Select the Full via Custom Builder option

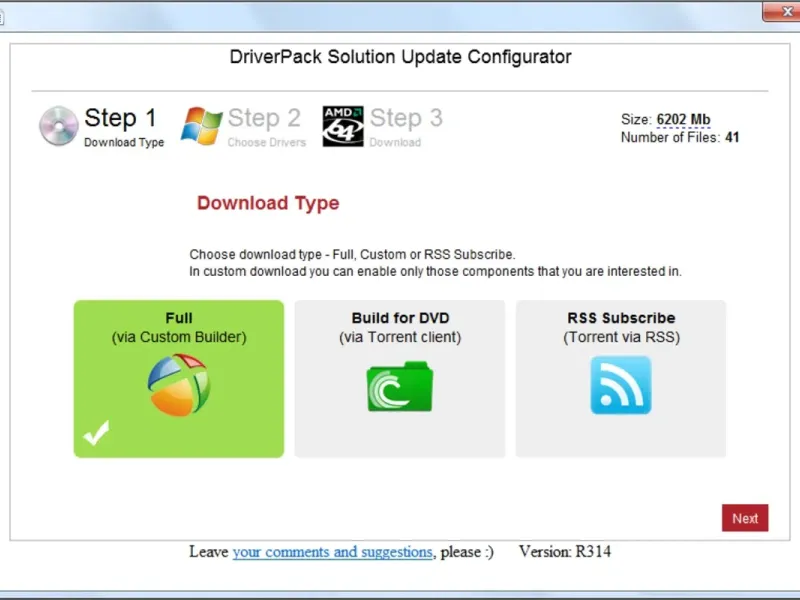(x=179, y=379)
